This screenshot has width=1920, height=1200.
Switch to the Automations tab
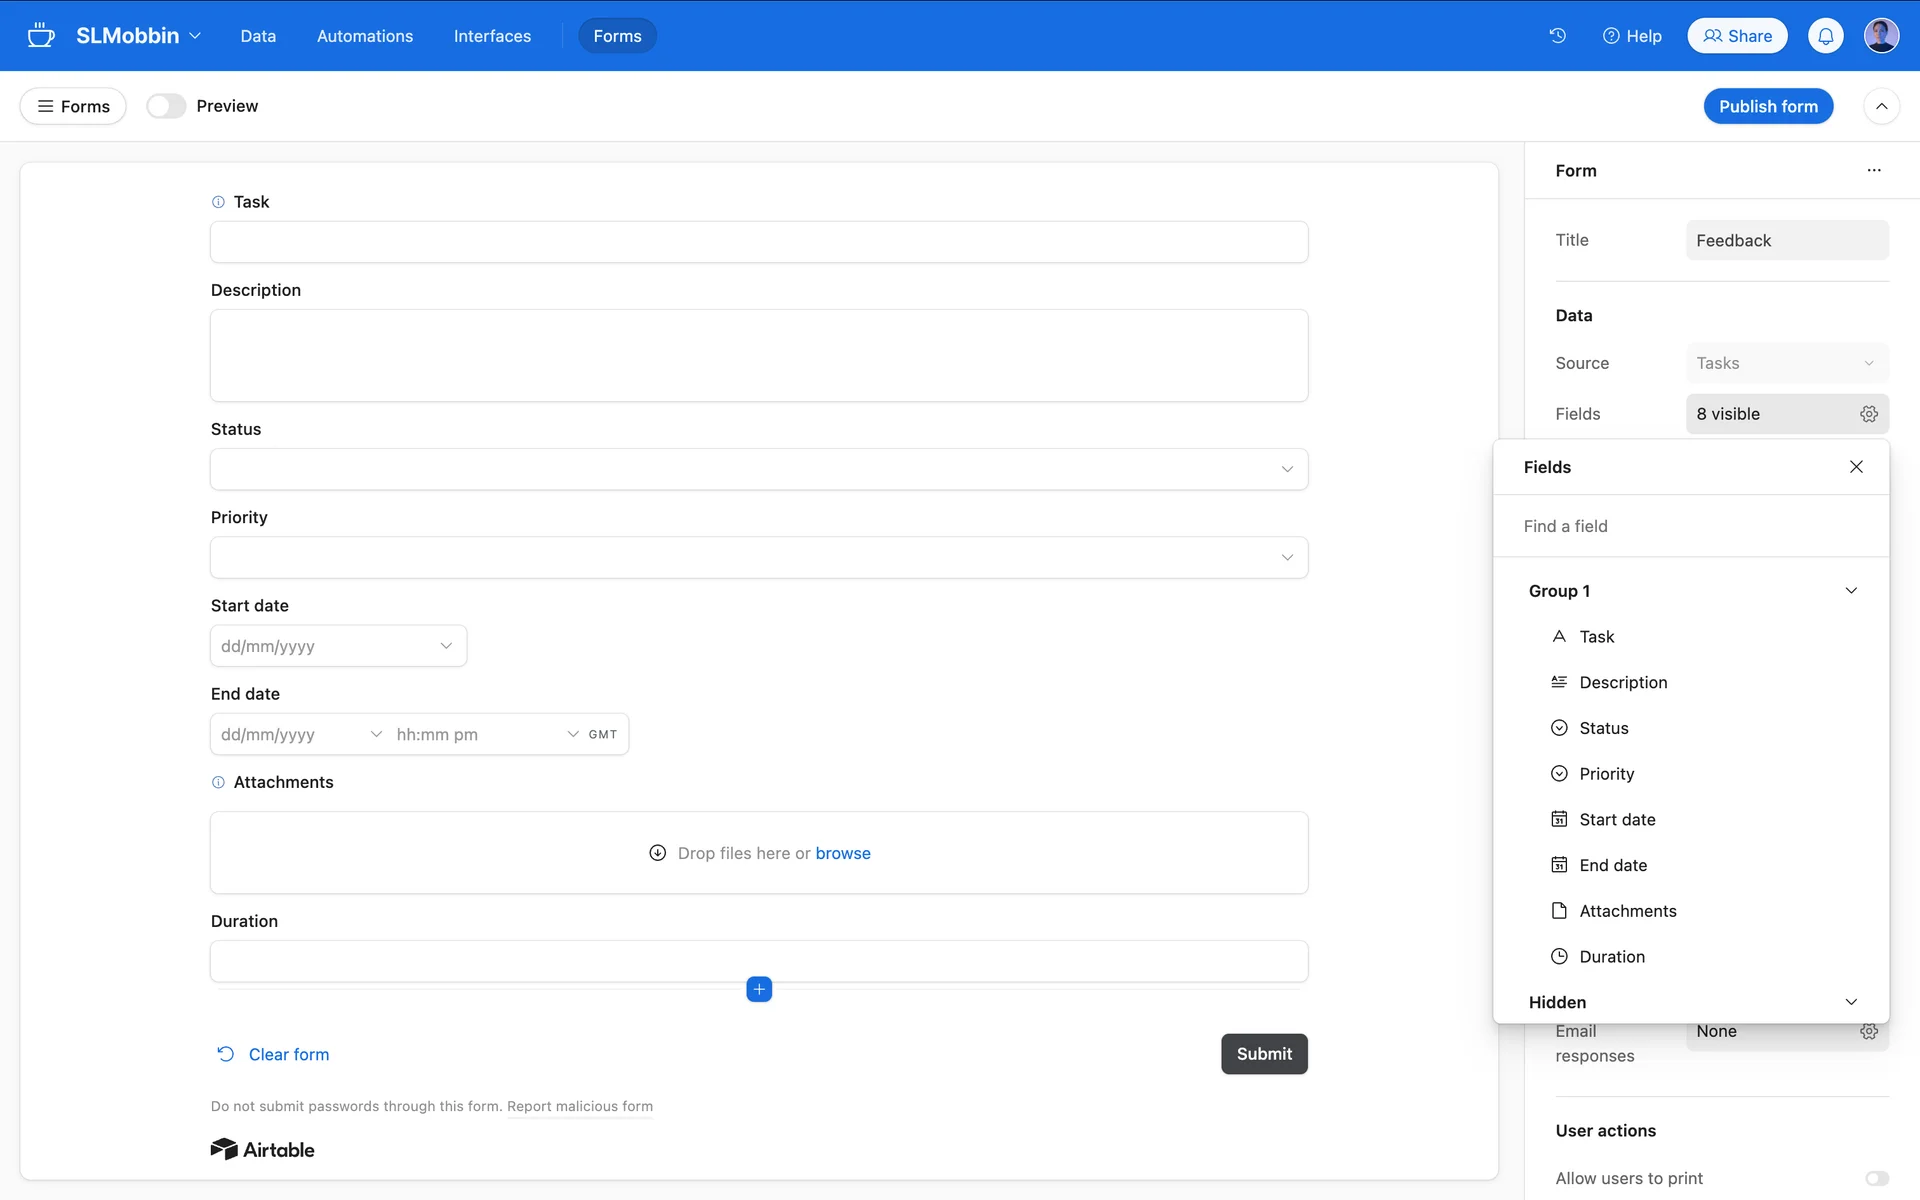tap(364, 36)
